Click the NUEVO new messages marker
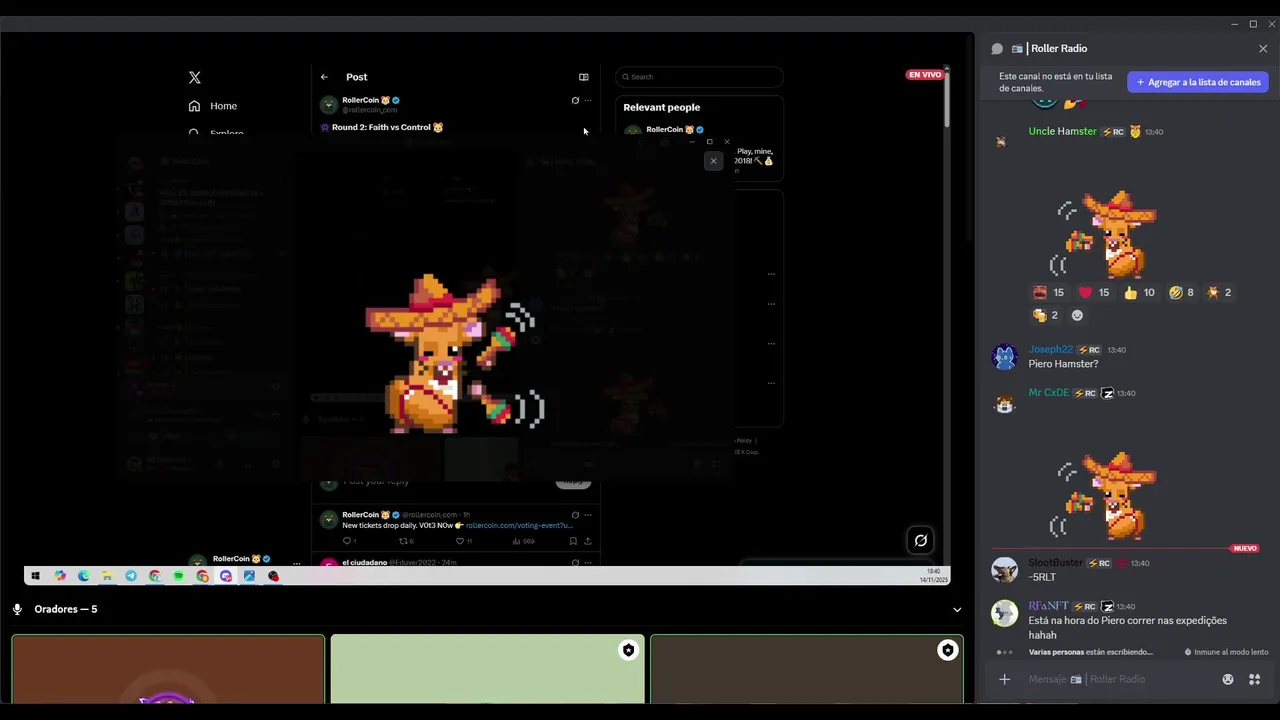 (1245, 549)
